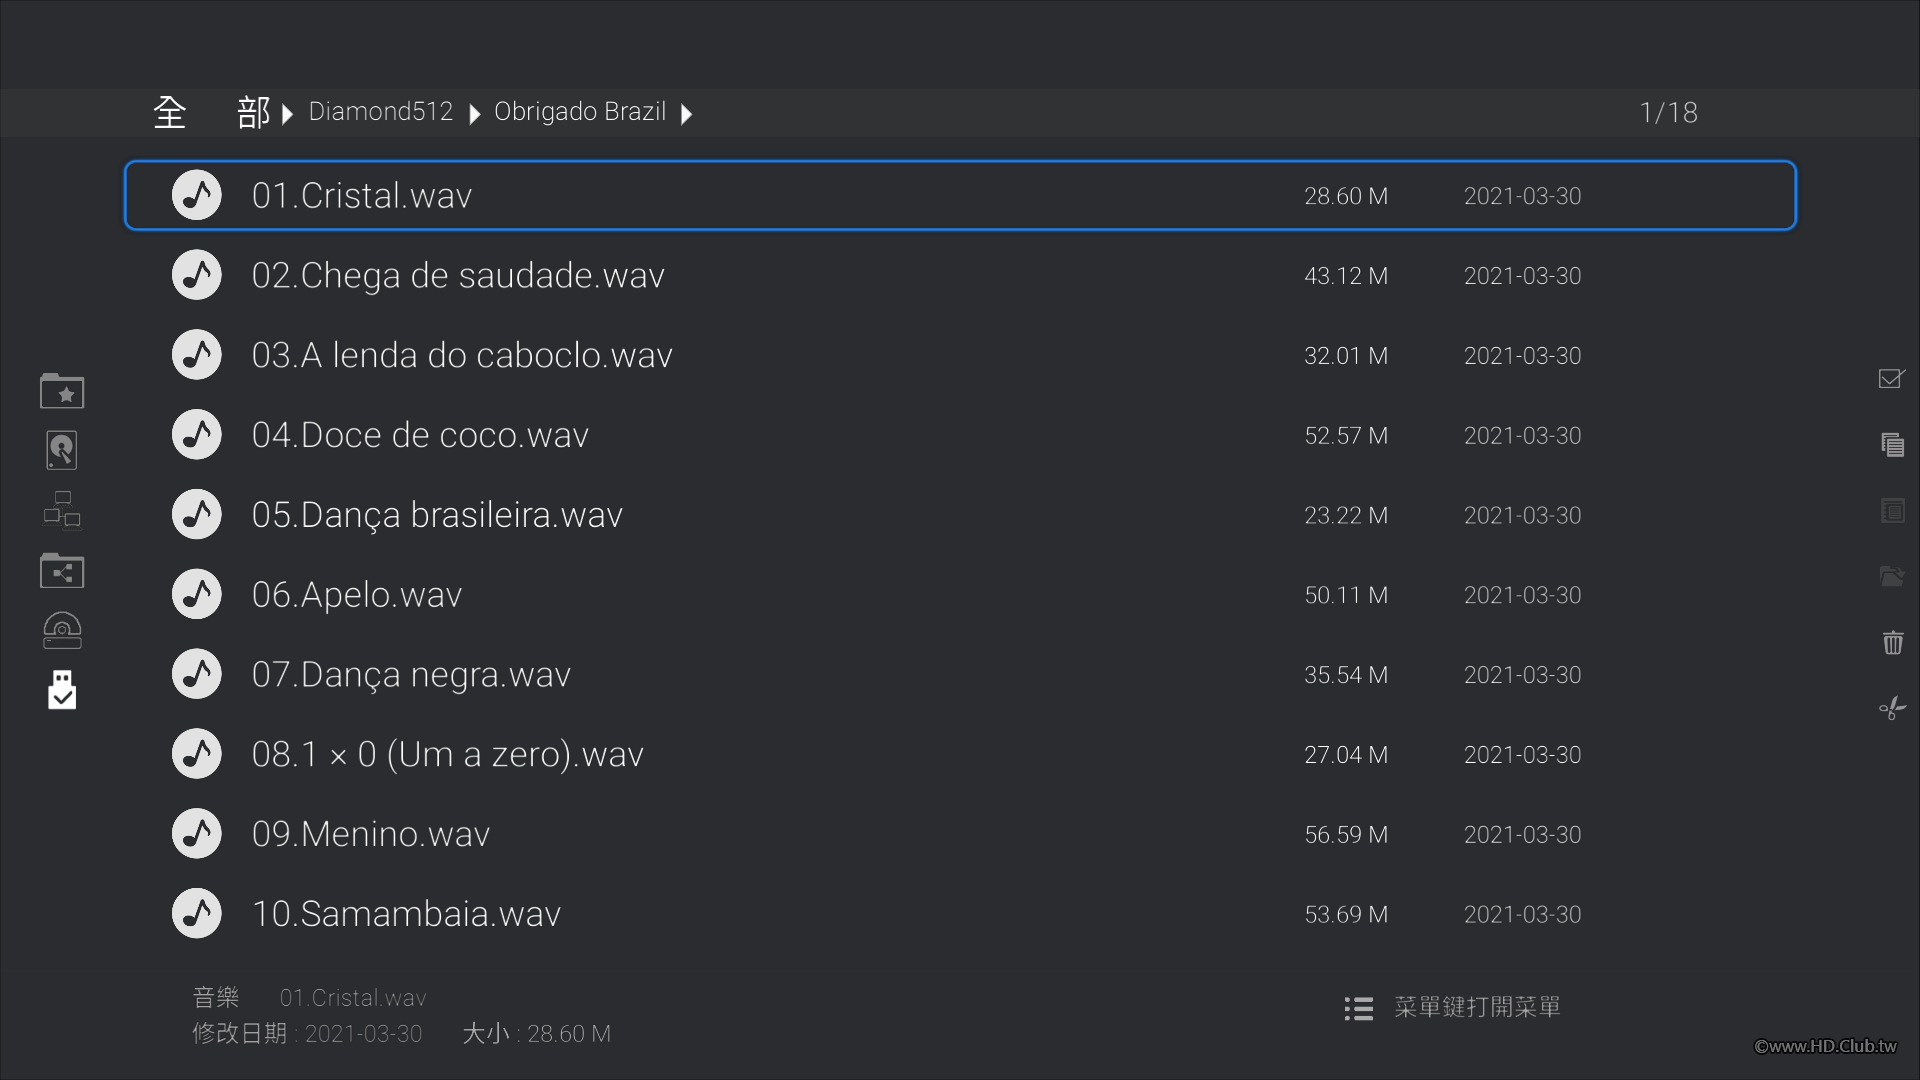Viewport: 1920px width, 1080px height.
Task: Open 08.1 × 0 (Um a zero).wav
Action: point(447,755)
